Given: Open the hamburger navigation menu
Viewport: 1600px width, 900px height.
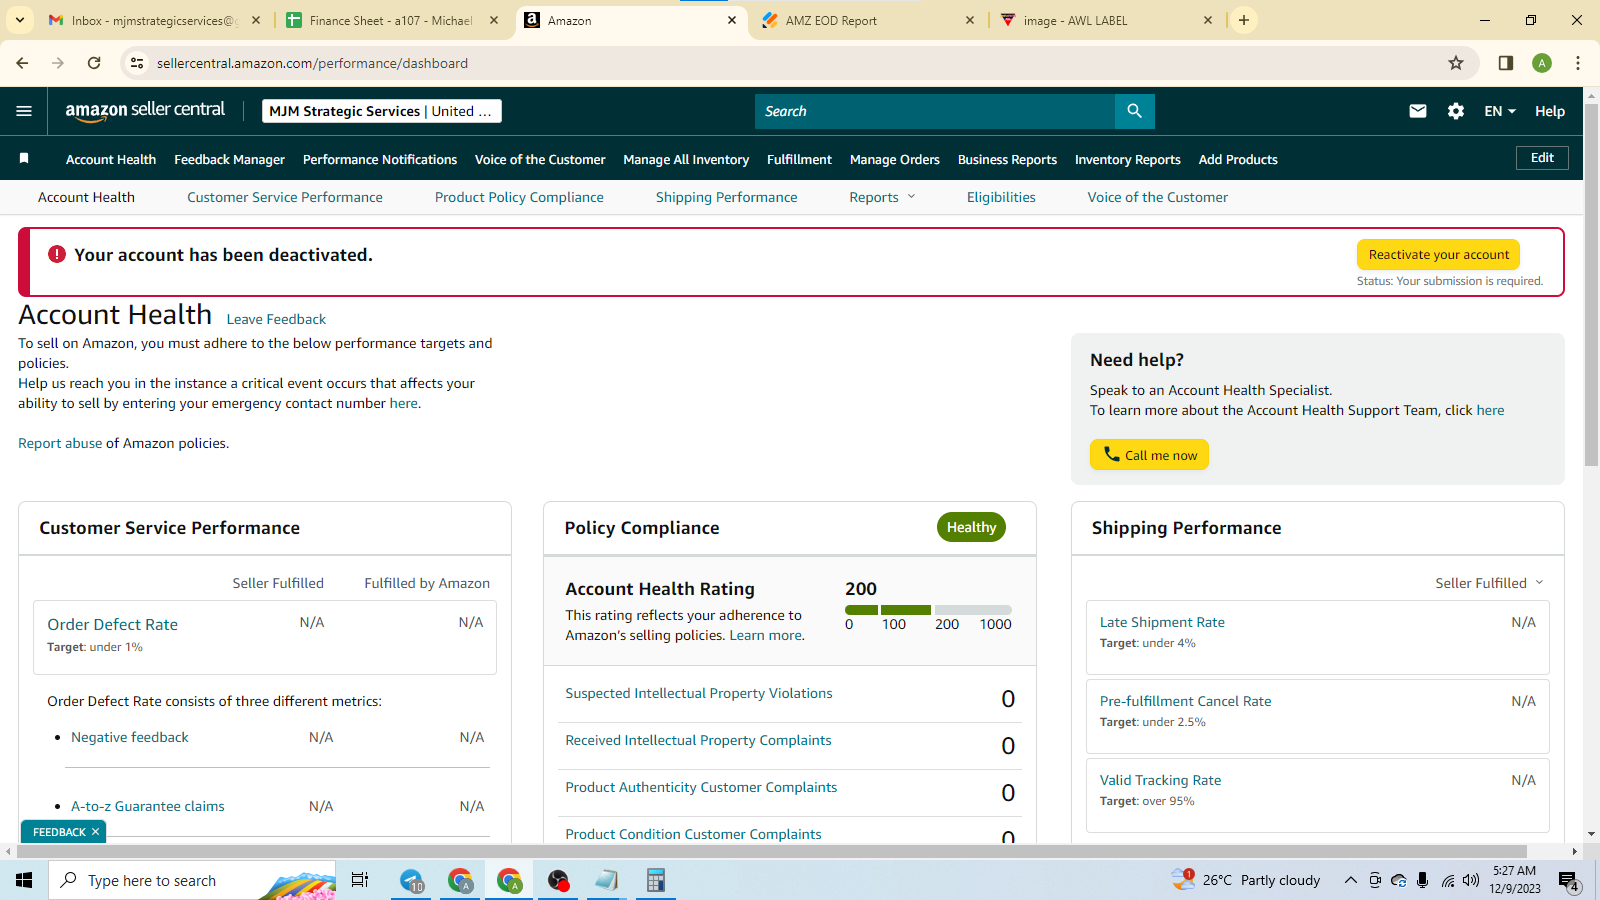Looking at the screenshot, I should click(x=24, y=111).
